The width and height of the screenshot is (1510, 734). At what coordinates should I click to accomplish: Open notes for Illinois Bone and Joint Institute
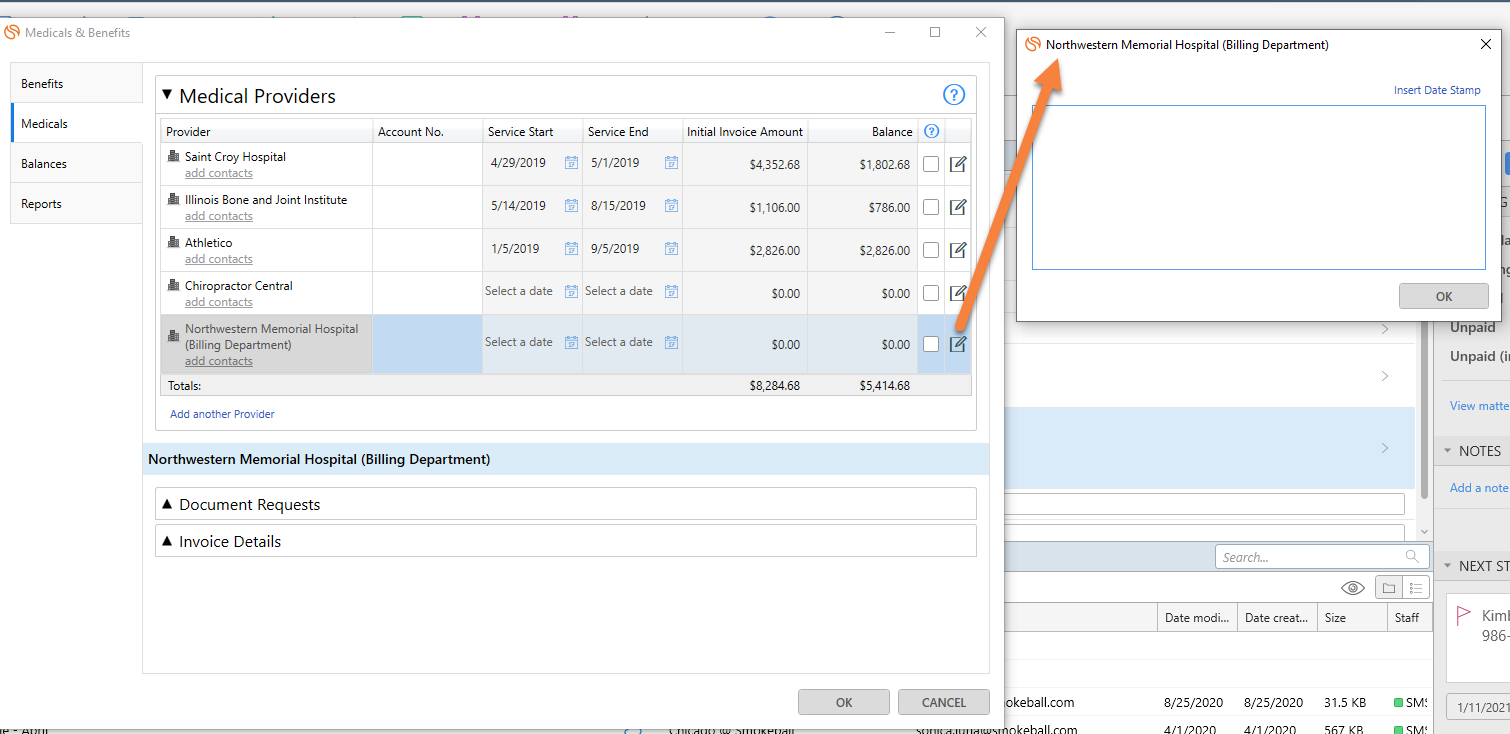(958, 207)
